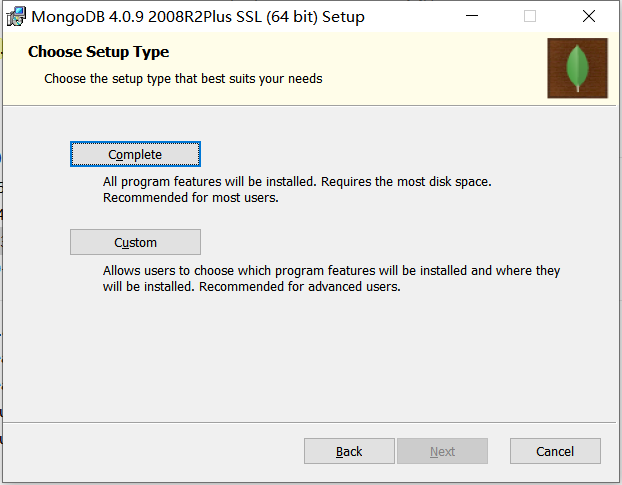Click the greyed-out Next button
The width and height of the screenshot is (622, 485).
point(442,451)
